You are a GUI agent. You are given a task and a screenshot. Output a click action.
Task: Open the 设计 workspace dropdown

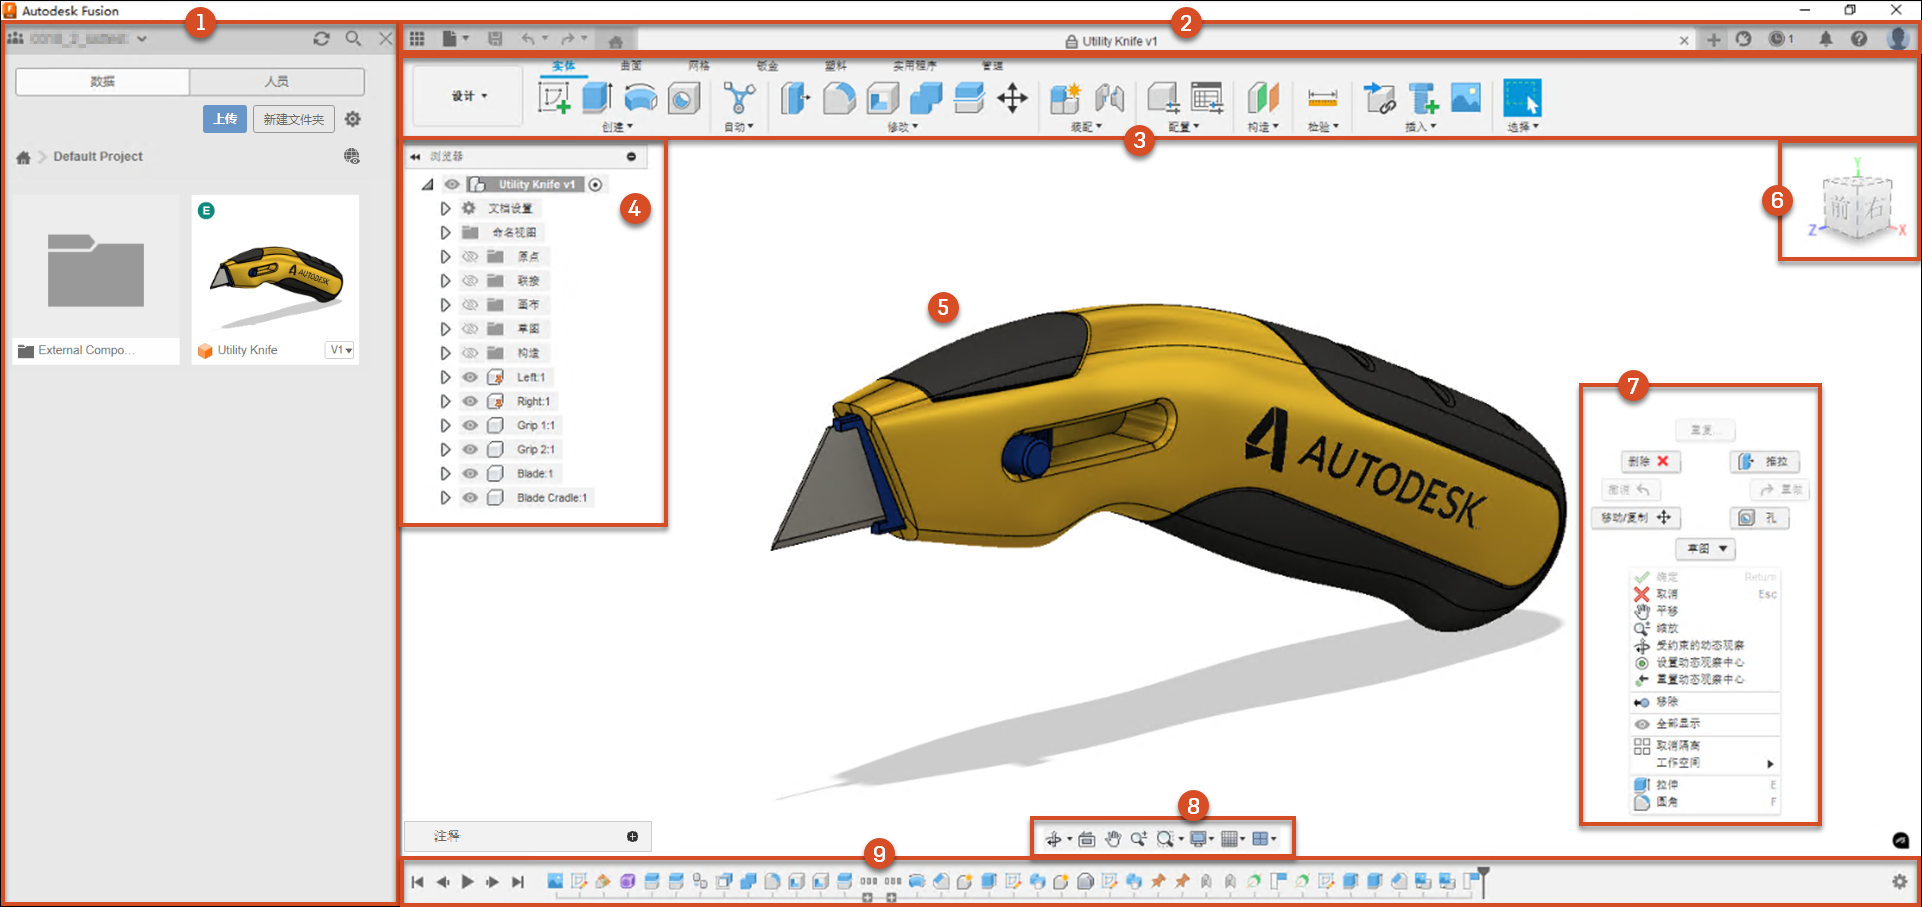[468, 96]
